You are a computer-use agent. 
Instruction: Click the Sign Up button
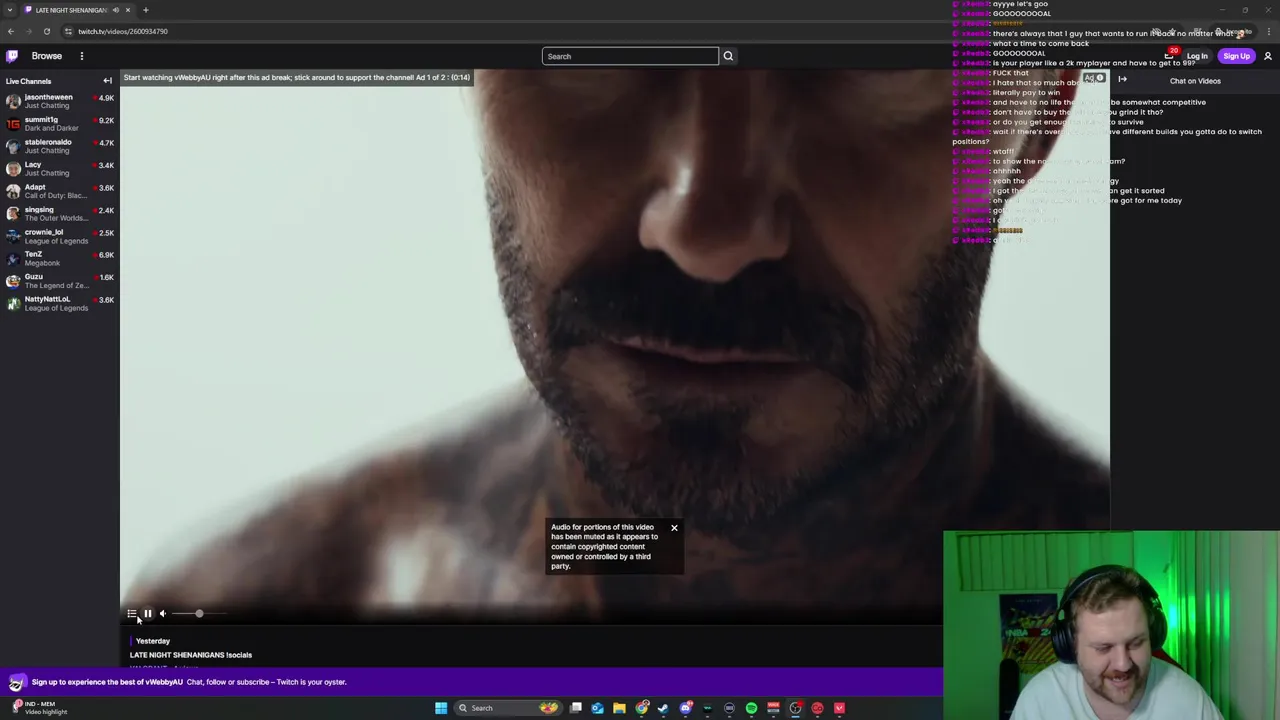pos(1236,56)
